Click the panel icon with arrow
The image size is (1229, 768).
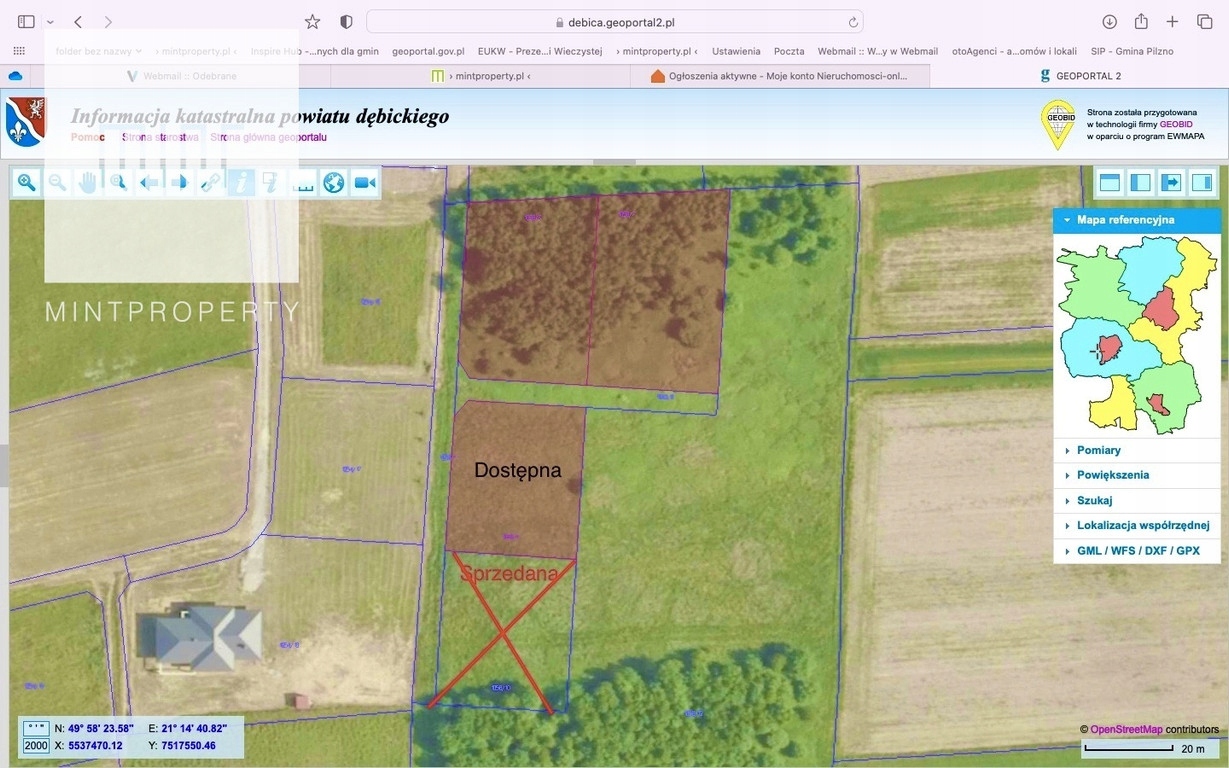click(x=1171, y=182)
